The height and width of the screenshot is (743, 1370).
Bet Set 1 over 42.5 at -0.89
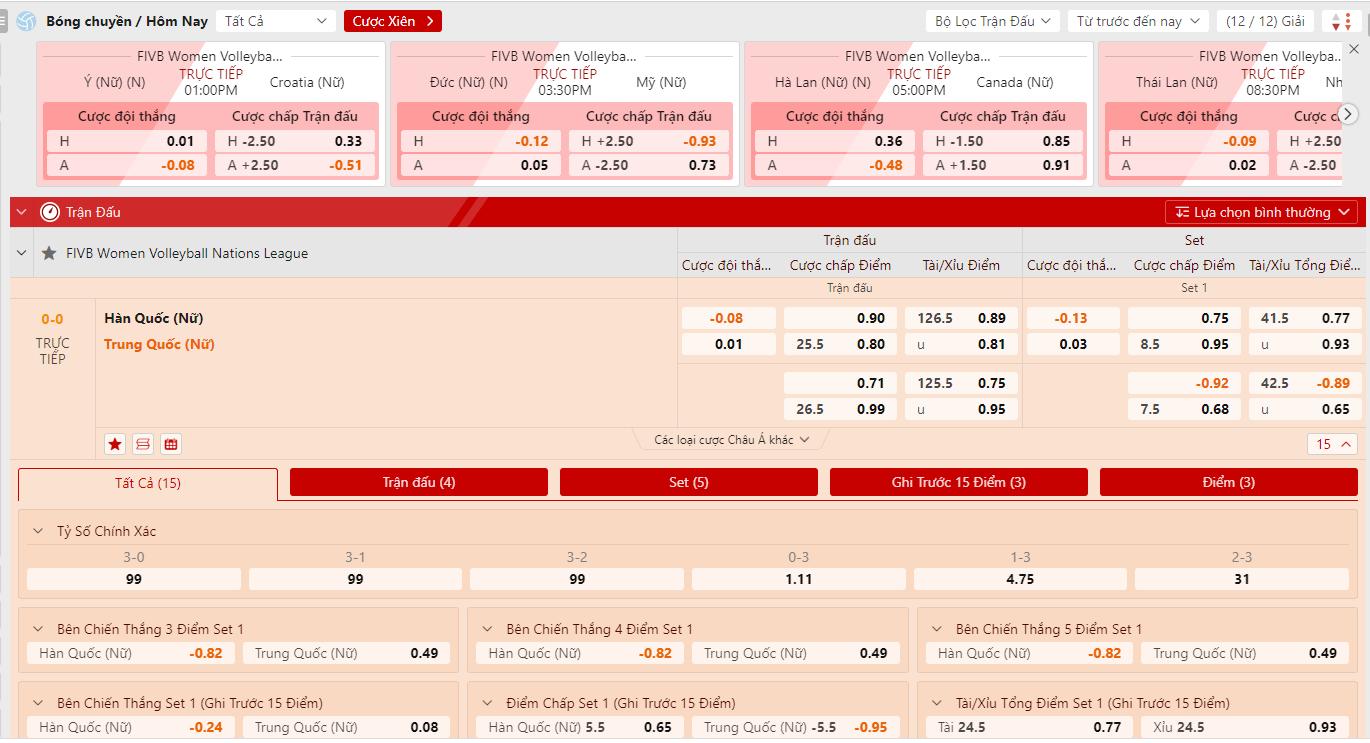[x=1305, y=383]
